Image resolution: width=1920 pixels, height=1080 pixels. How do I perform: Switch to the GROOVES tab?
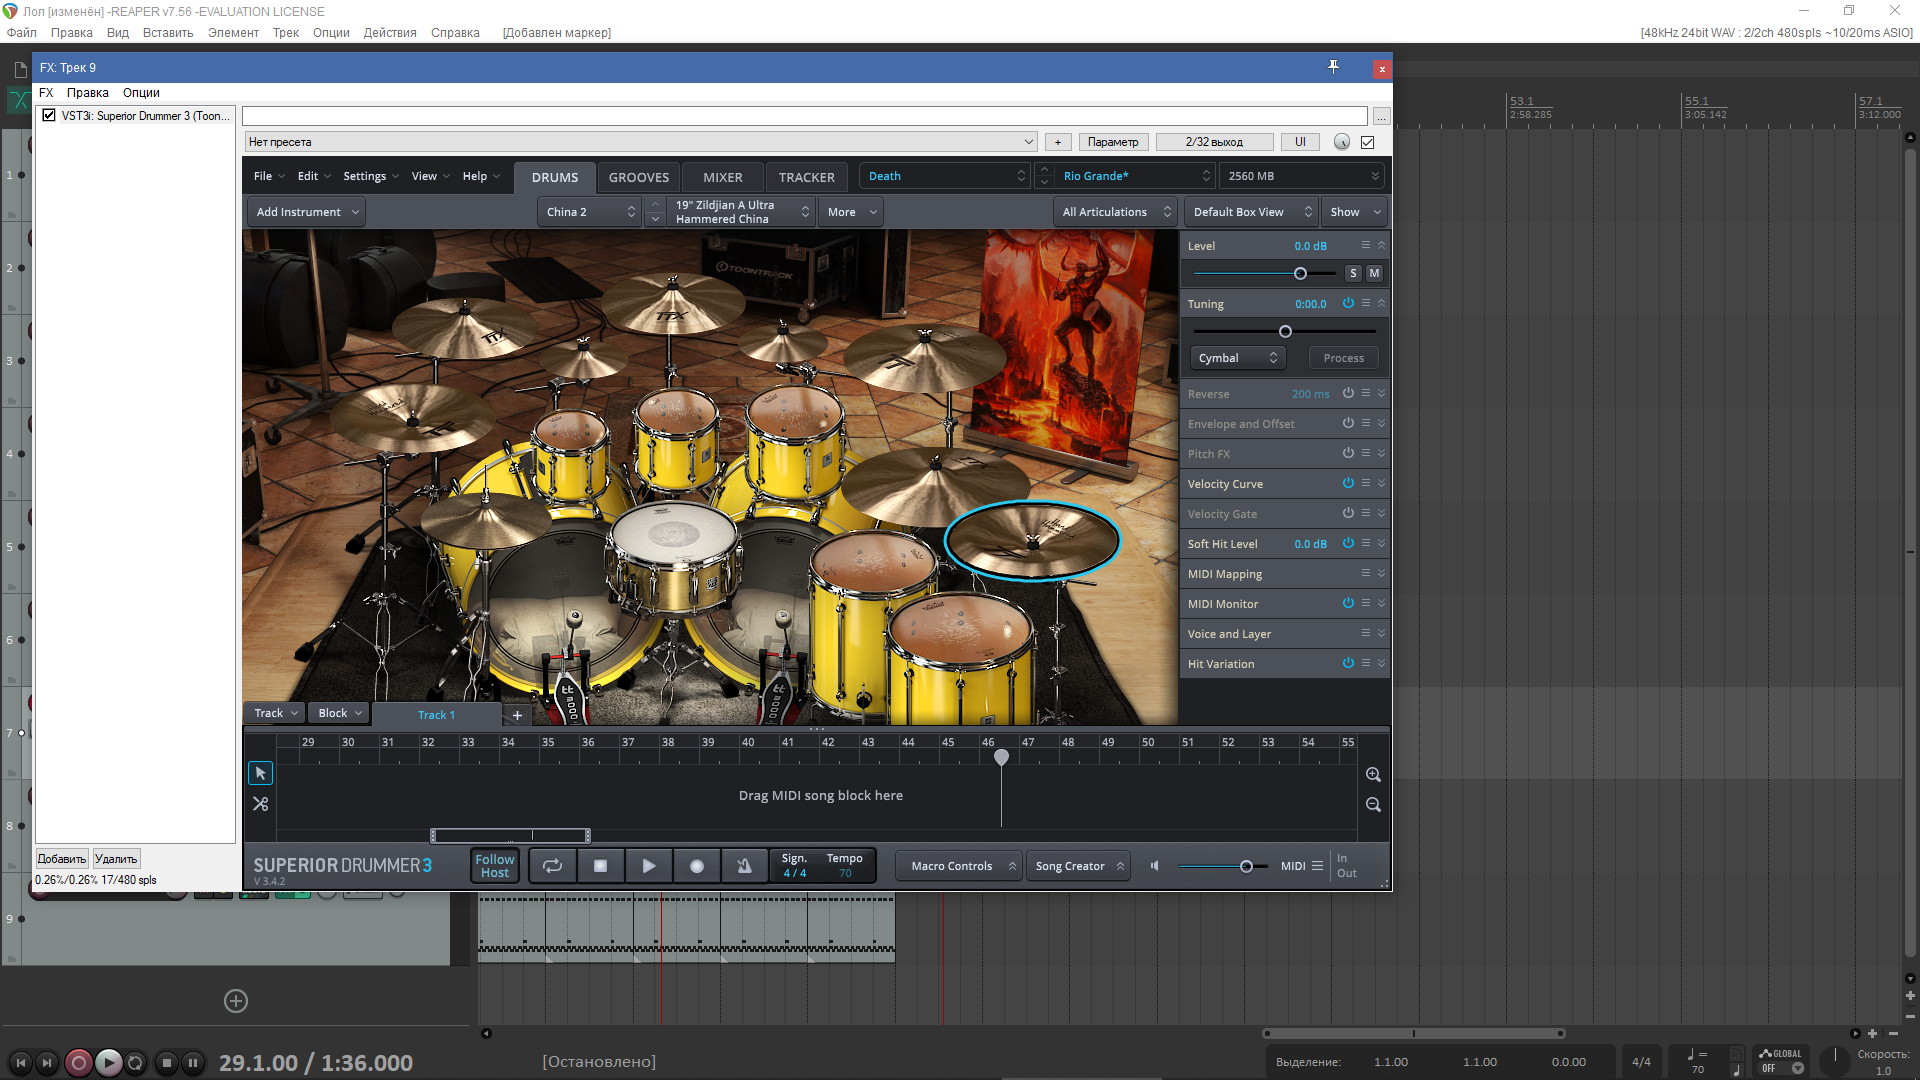(638, 177)
